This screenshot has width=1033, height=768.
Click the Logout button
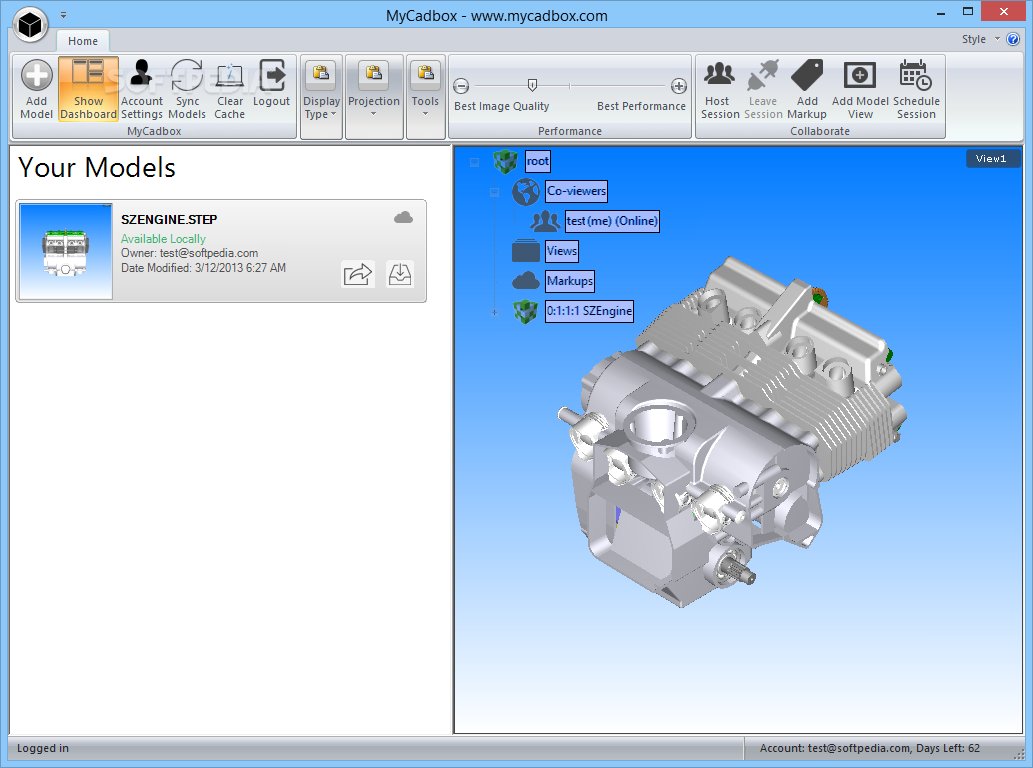271,84
